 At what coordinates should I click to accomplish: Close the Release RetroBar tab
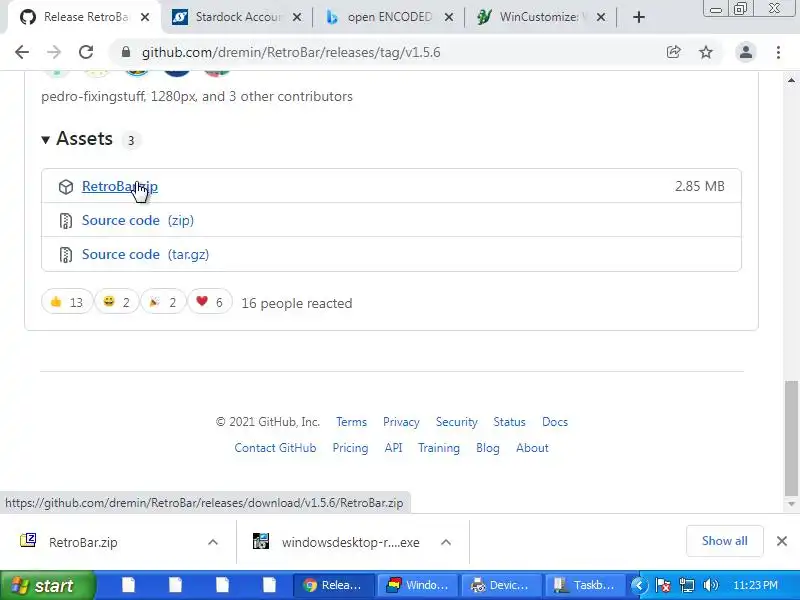tap(145, 17)
